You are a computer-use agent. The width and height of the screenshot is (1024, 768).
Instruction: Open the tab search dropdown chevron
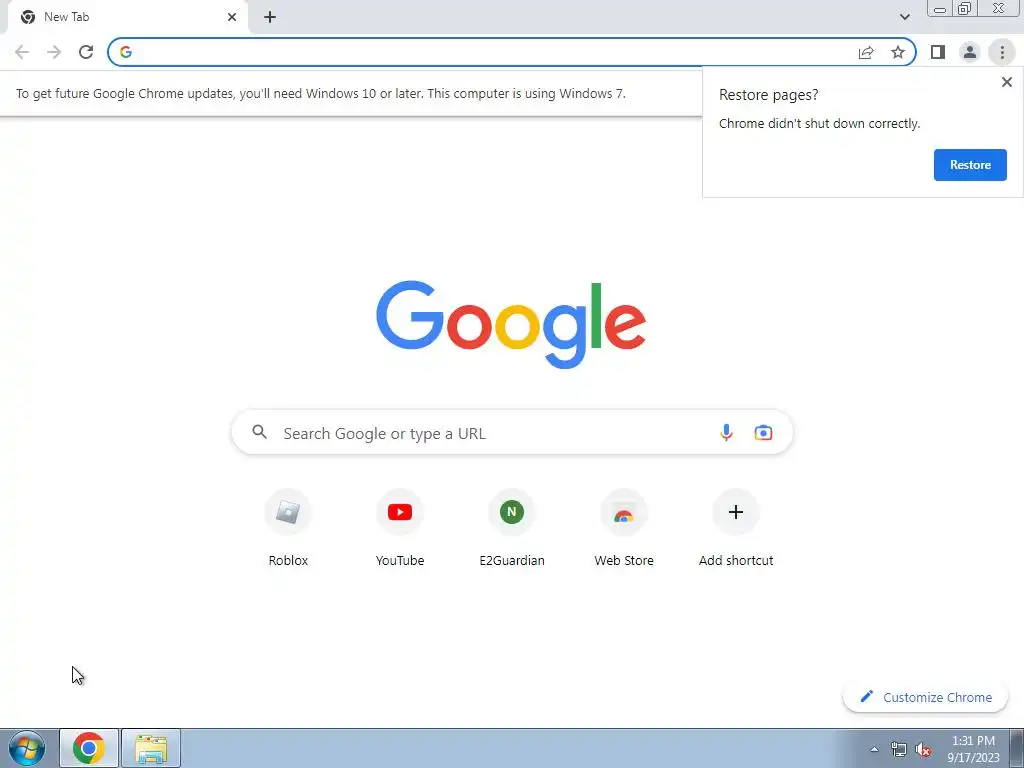click(904, 17)
